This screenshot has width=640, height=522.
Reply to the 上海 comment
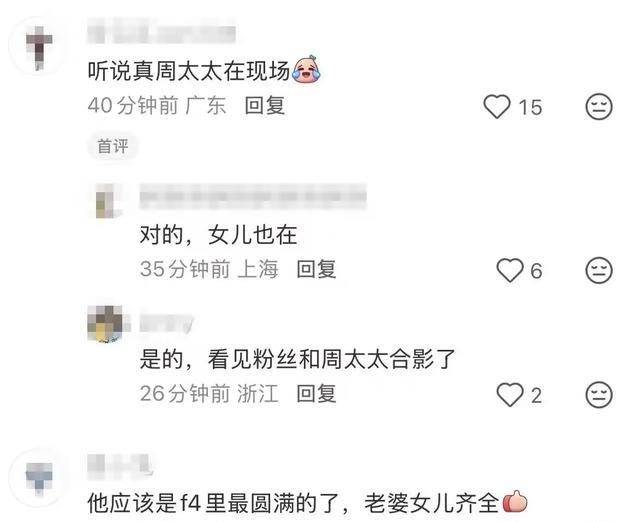316,269
